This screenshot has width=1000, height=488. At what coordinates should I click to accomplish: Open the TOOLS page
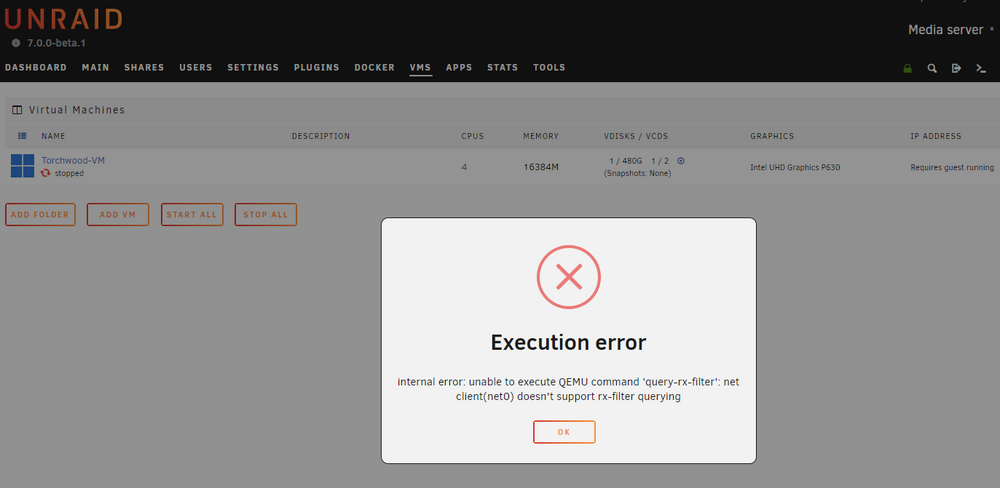point(549,68)
